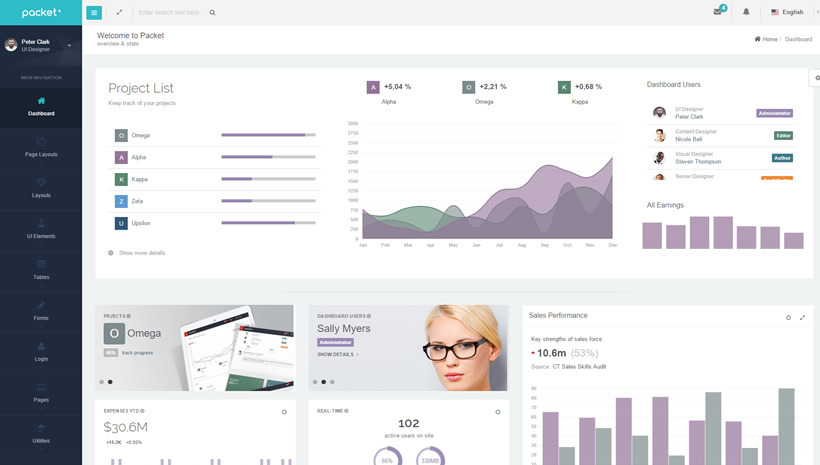Click the fullscreen expand icon in top bar
Image resolution: width=820 pixels, height=465 pixels.
tap(119, 12)
